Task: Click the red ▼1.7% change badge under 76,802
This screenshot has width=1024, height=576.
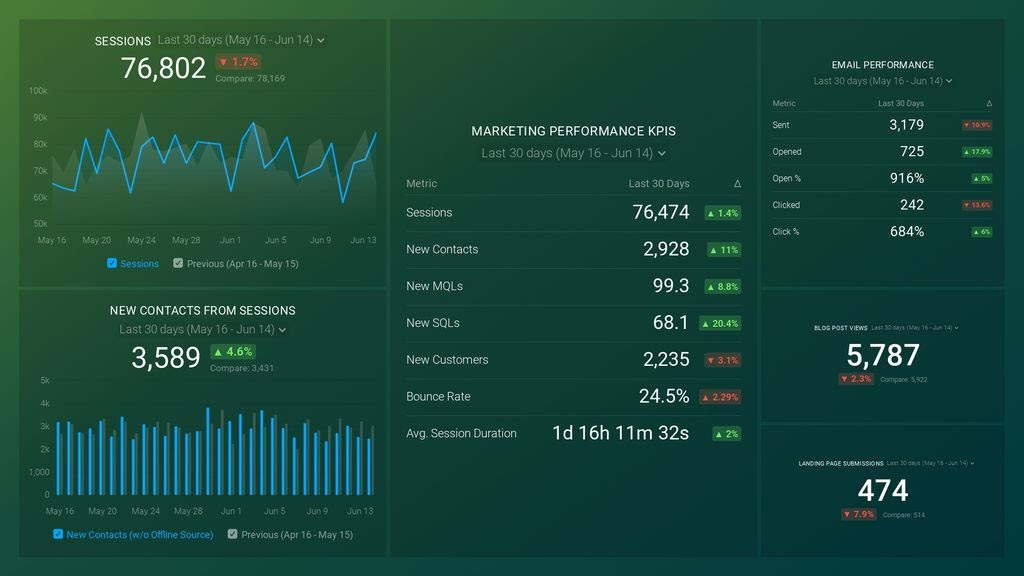Action: tap(238, 62)
